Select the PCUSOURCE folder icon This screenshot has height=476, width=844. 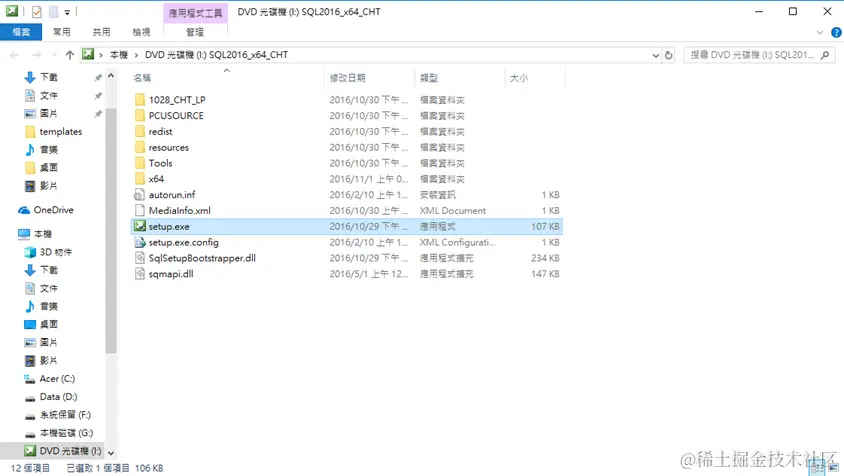coord(140,115)
